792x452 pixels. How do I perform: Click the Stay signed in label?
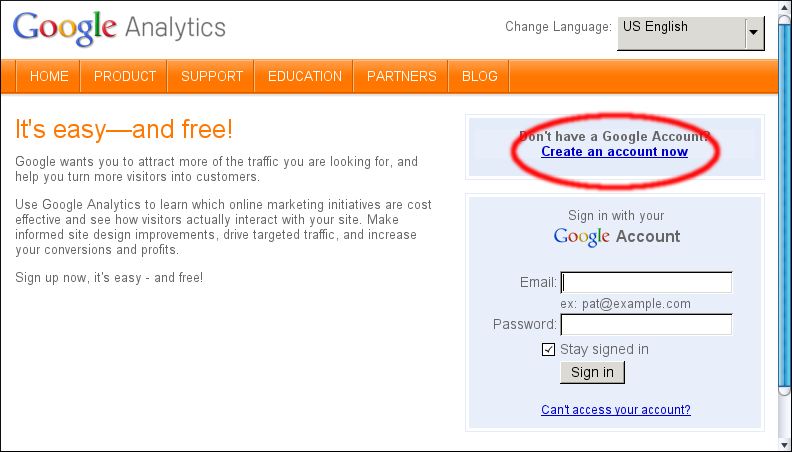(604, 349)
